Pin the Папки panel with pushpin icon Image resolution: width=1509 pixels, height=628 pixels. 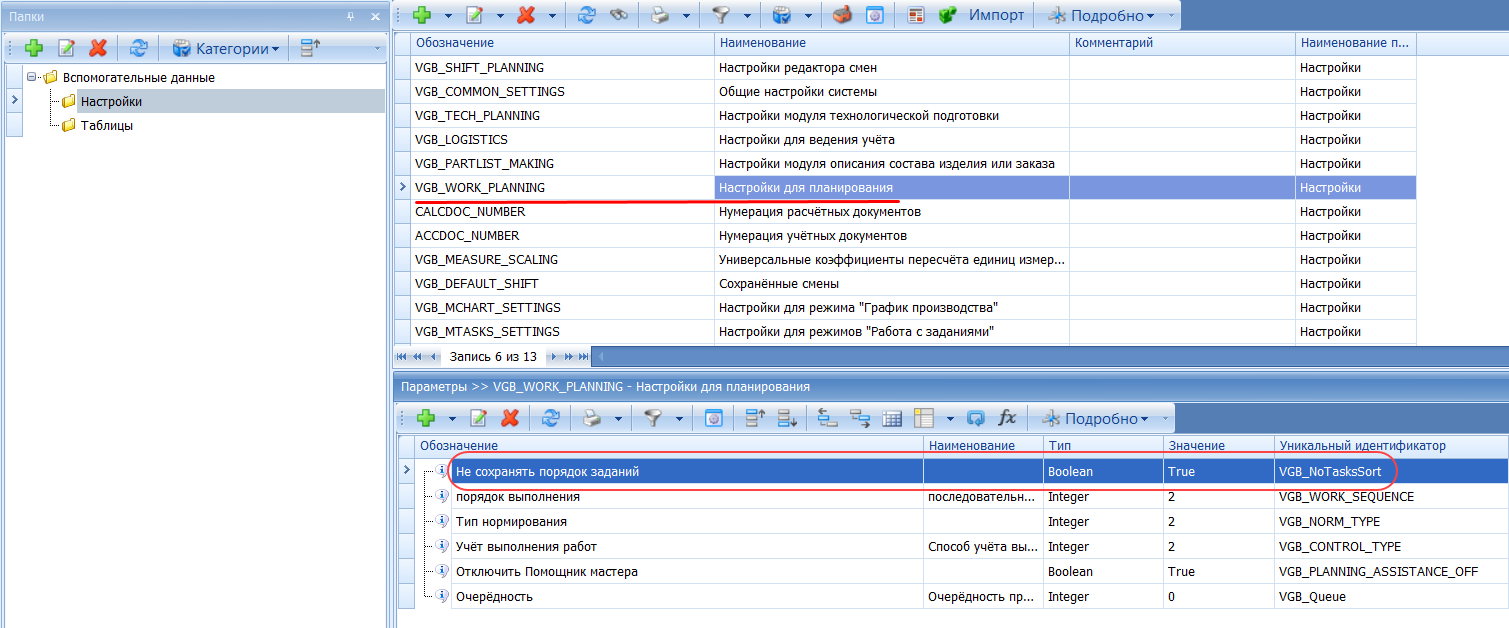coord(351,16)
